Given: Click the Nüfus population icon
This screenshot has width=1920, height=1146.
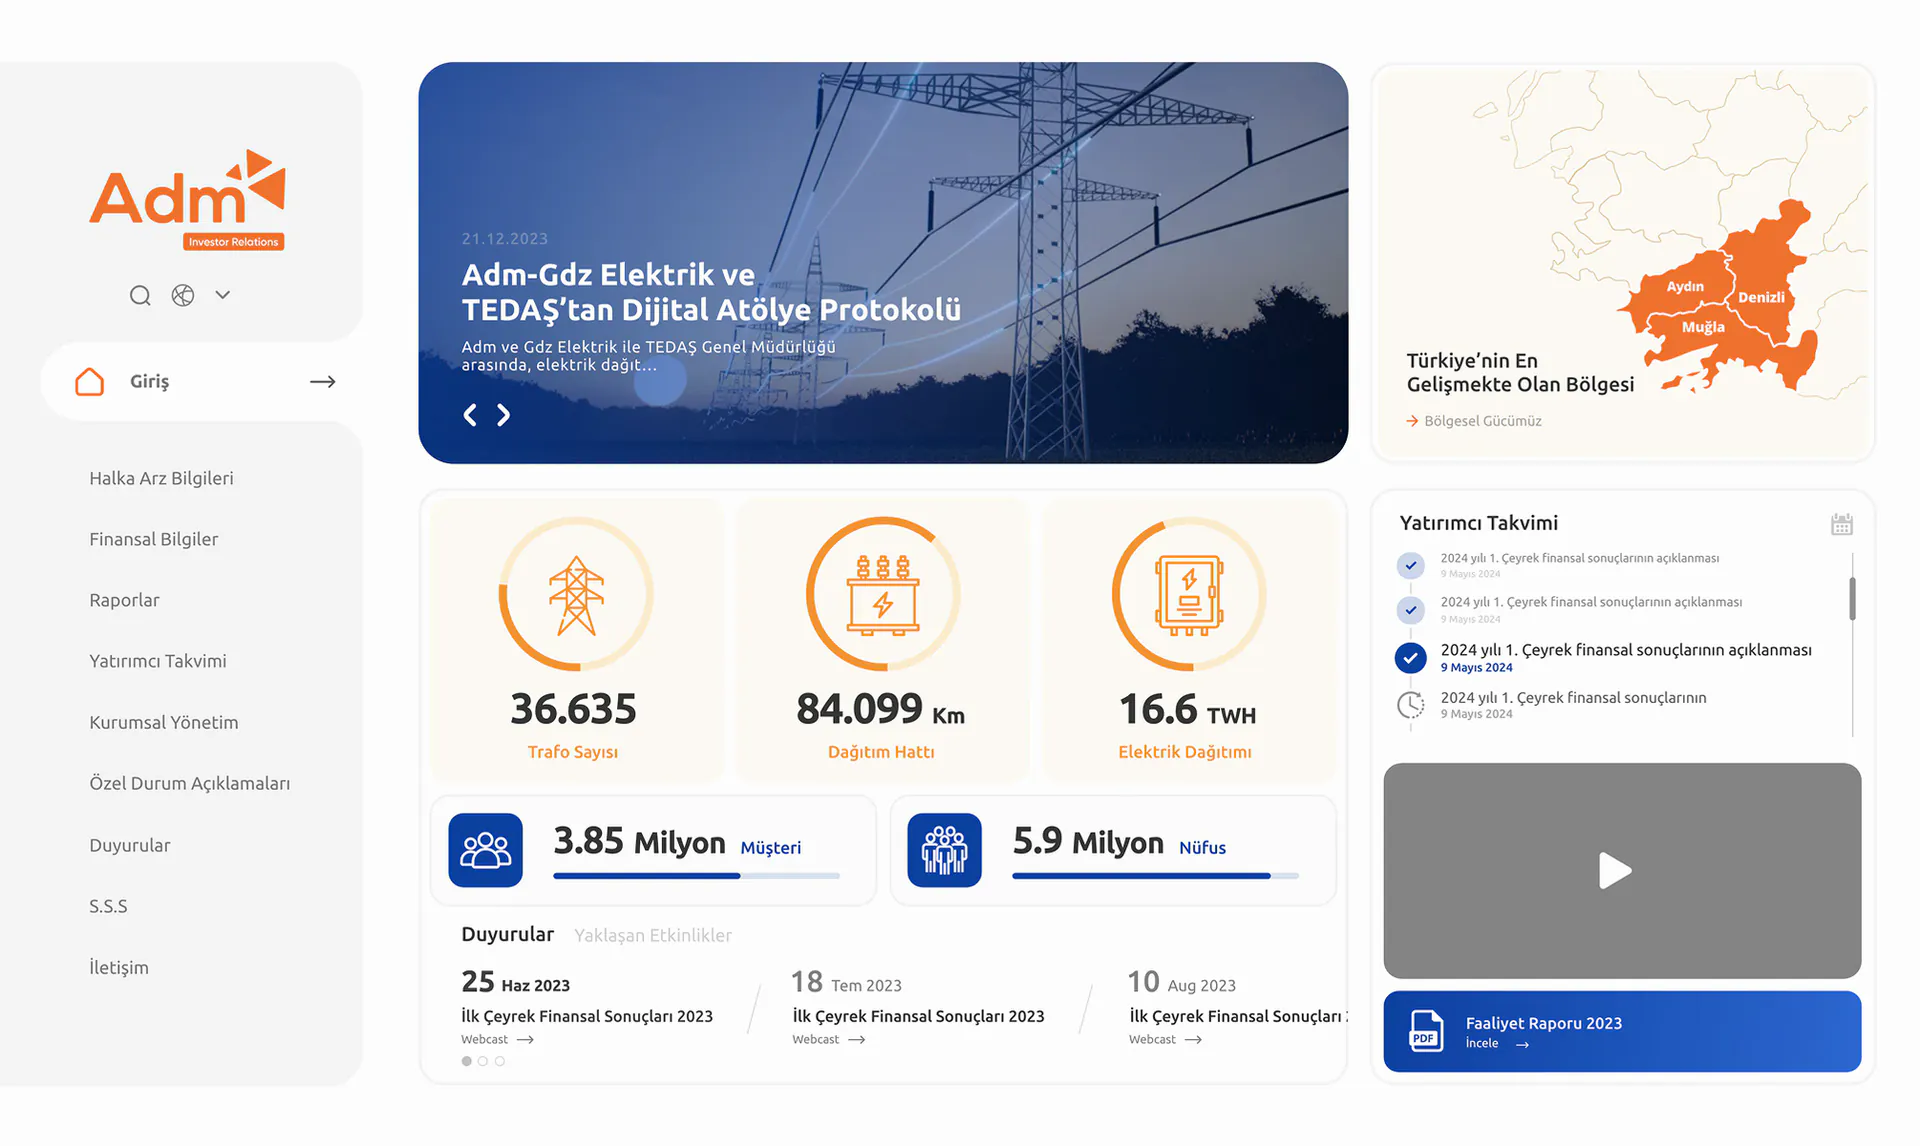Looking at the screenshot, I should 945,850.
